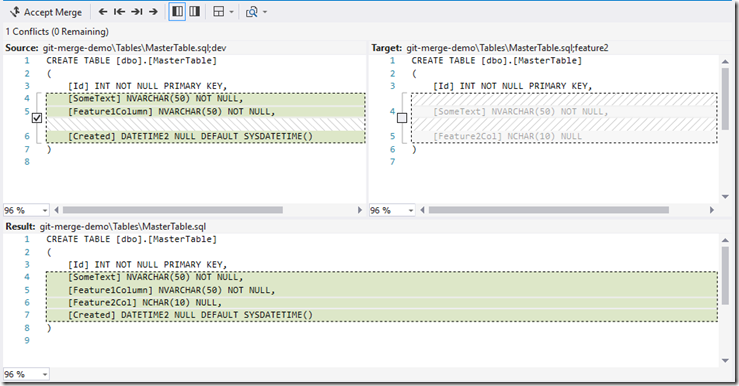Click Target pane scroll-left arrow
The width and height of the screenshot is (739, 386).
click(422, 210)
